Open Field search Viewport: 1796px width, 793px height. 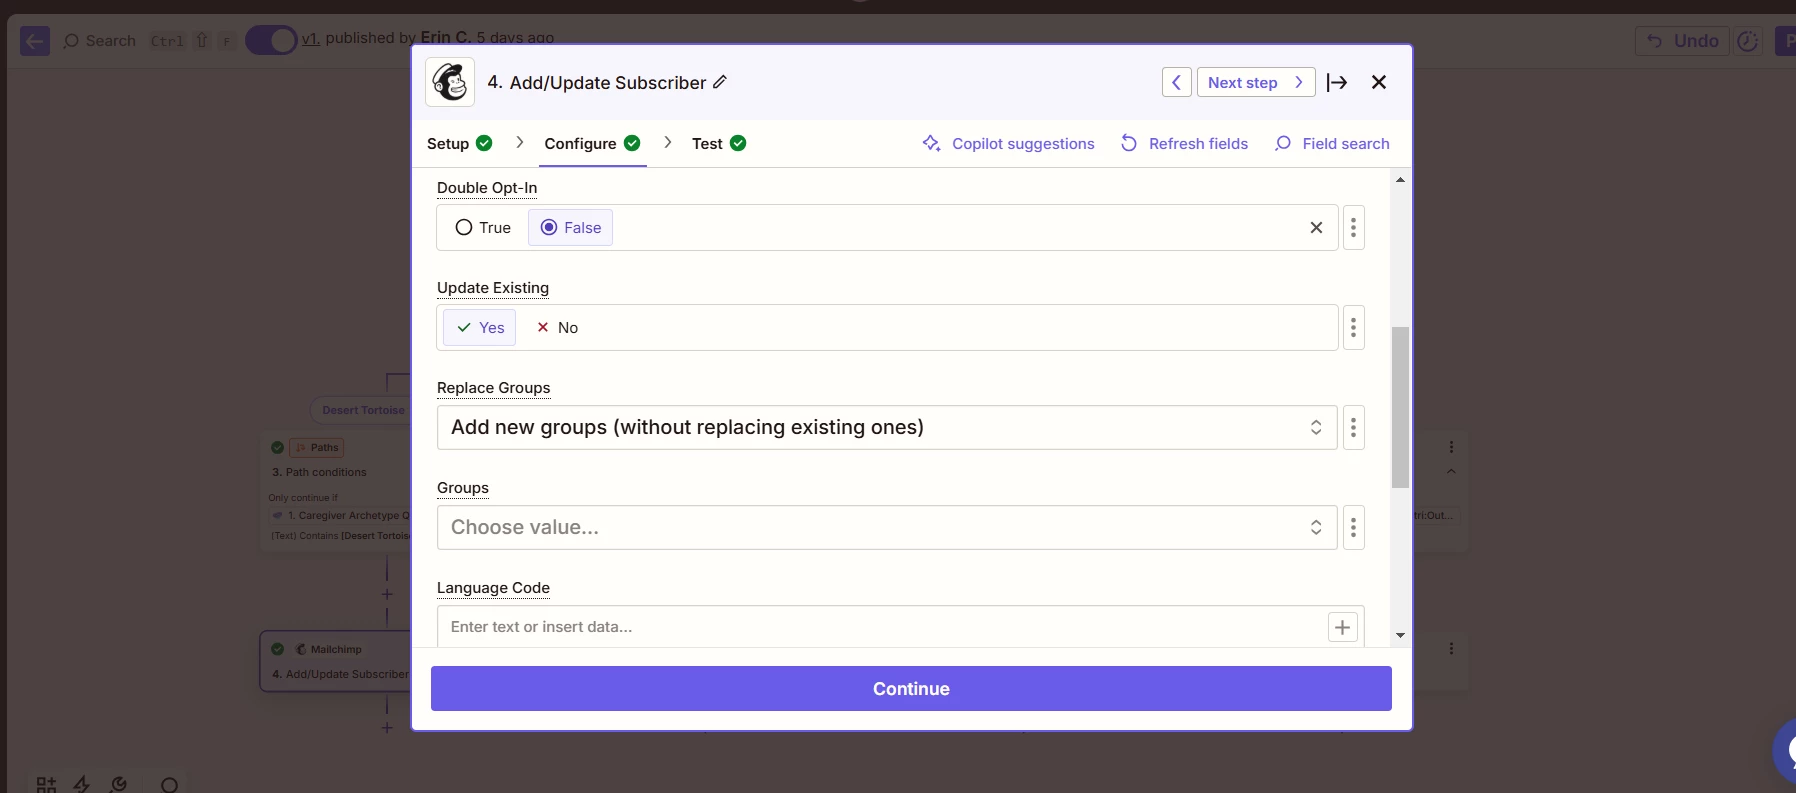[x=1332, y=143]
